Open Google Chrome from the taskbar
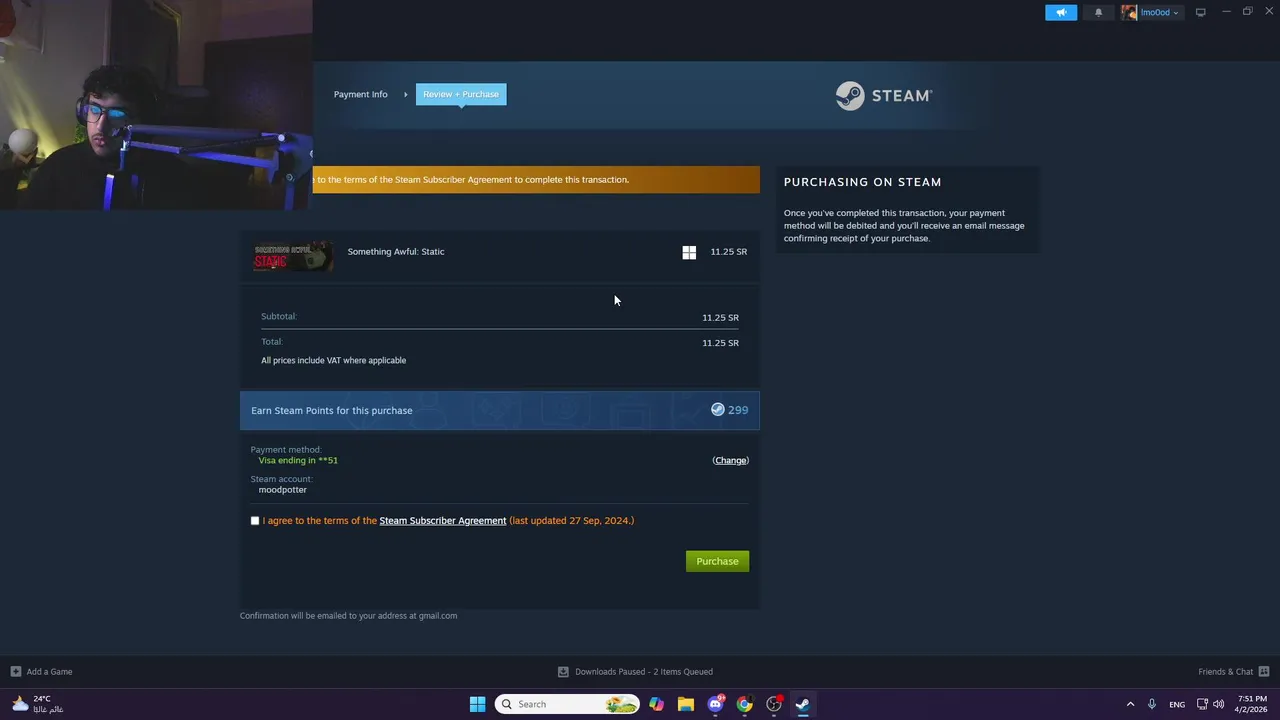Viewport: 1280px width, 720px height. coord(744,704)
